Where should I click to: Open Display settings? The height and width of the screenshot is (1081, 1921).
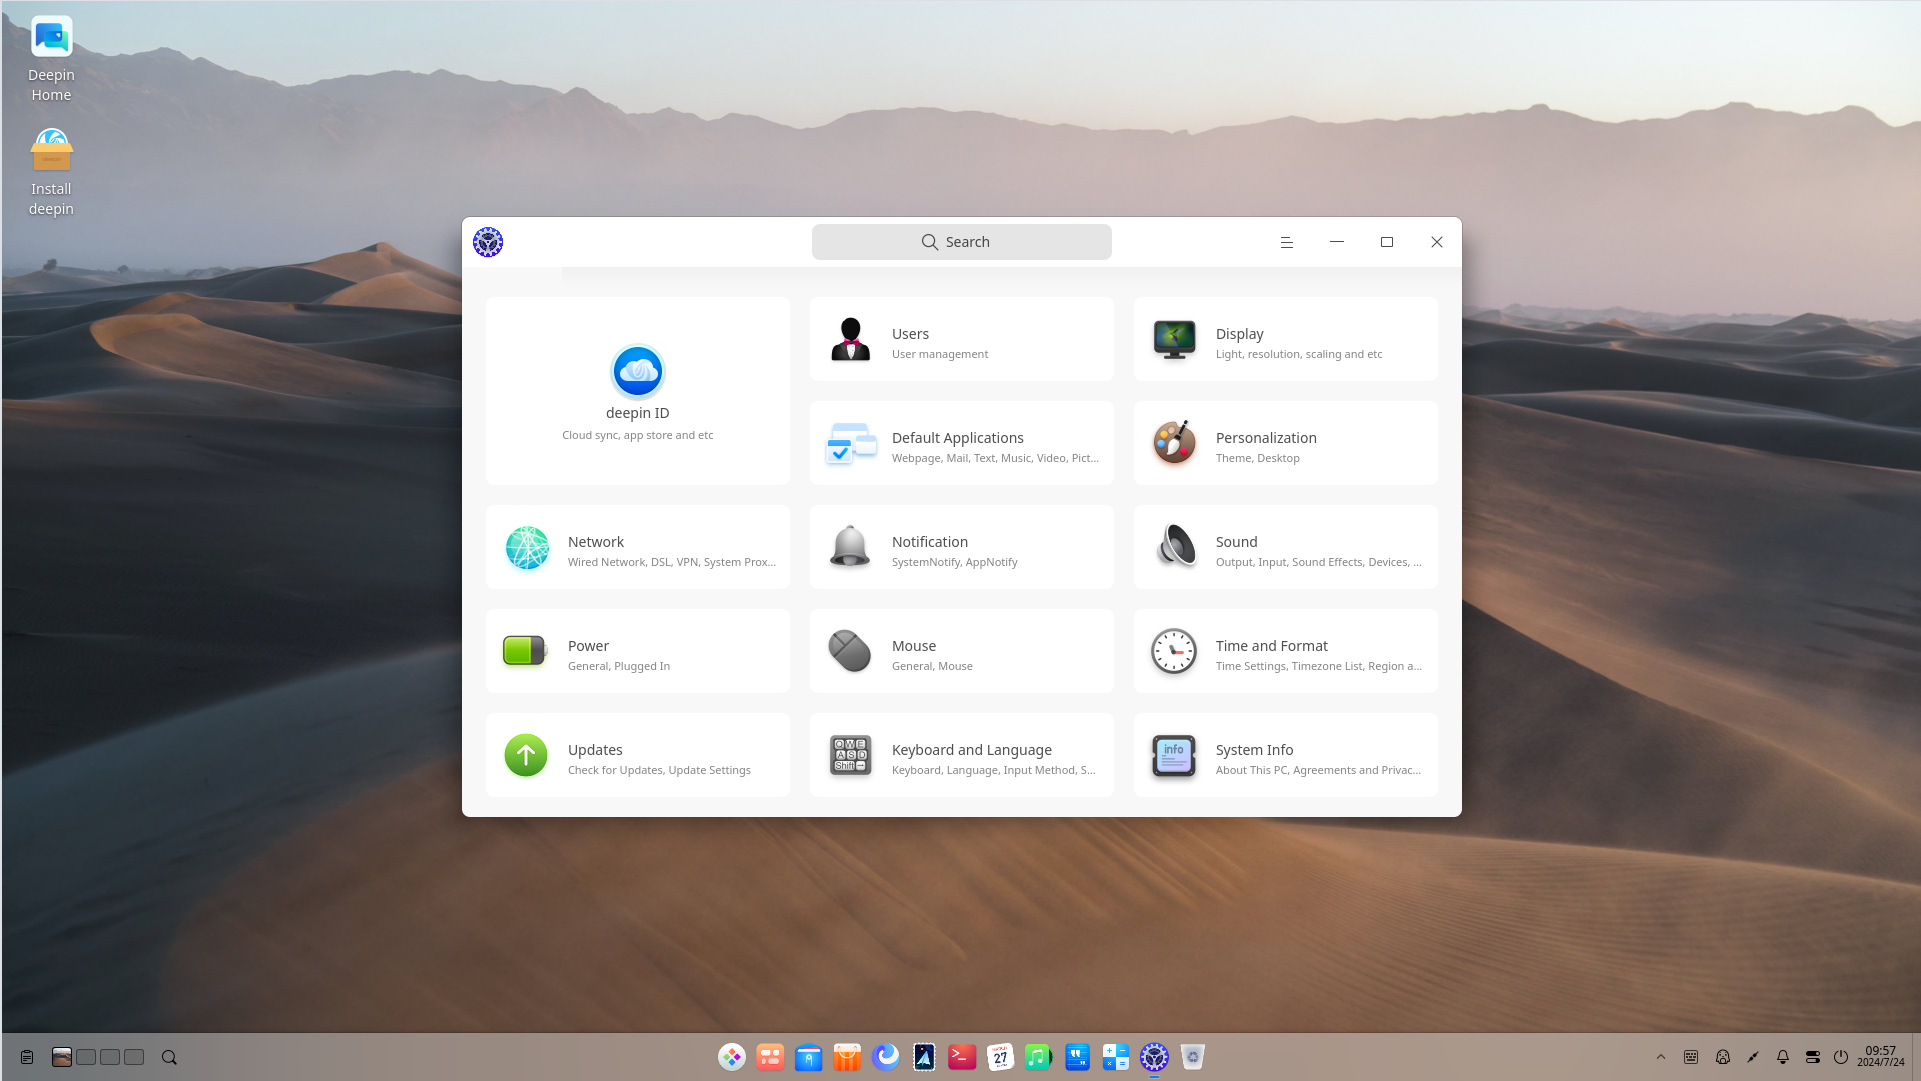[x=1285, y=338]
